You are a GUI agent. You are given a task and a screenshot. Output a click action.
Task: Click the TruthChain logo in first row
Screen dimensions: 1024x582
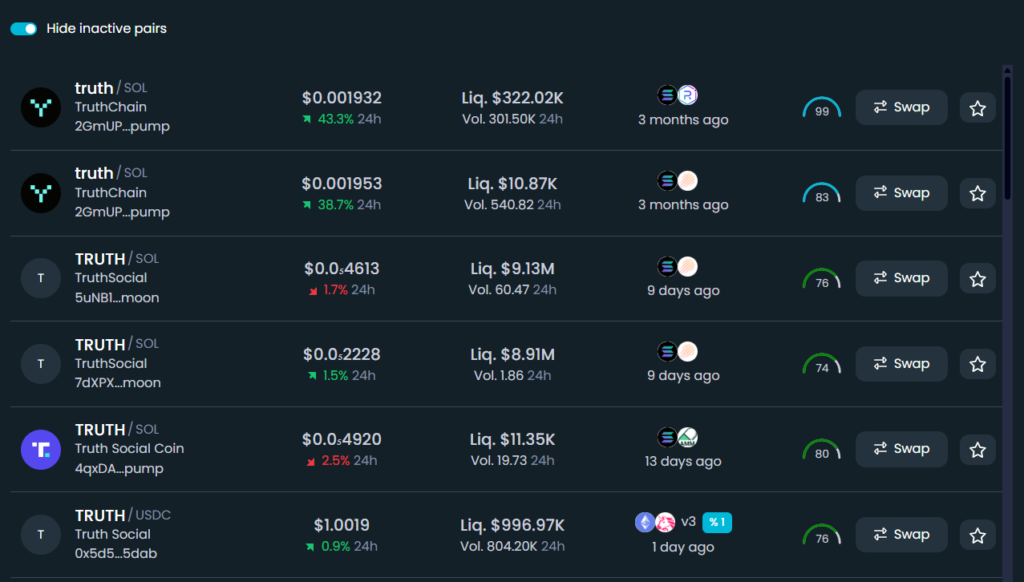point(41,107)
